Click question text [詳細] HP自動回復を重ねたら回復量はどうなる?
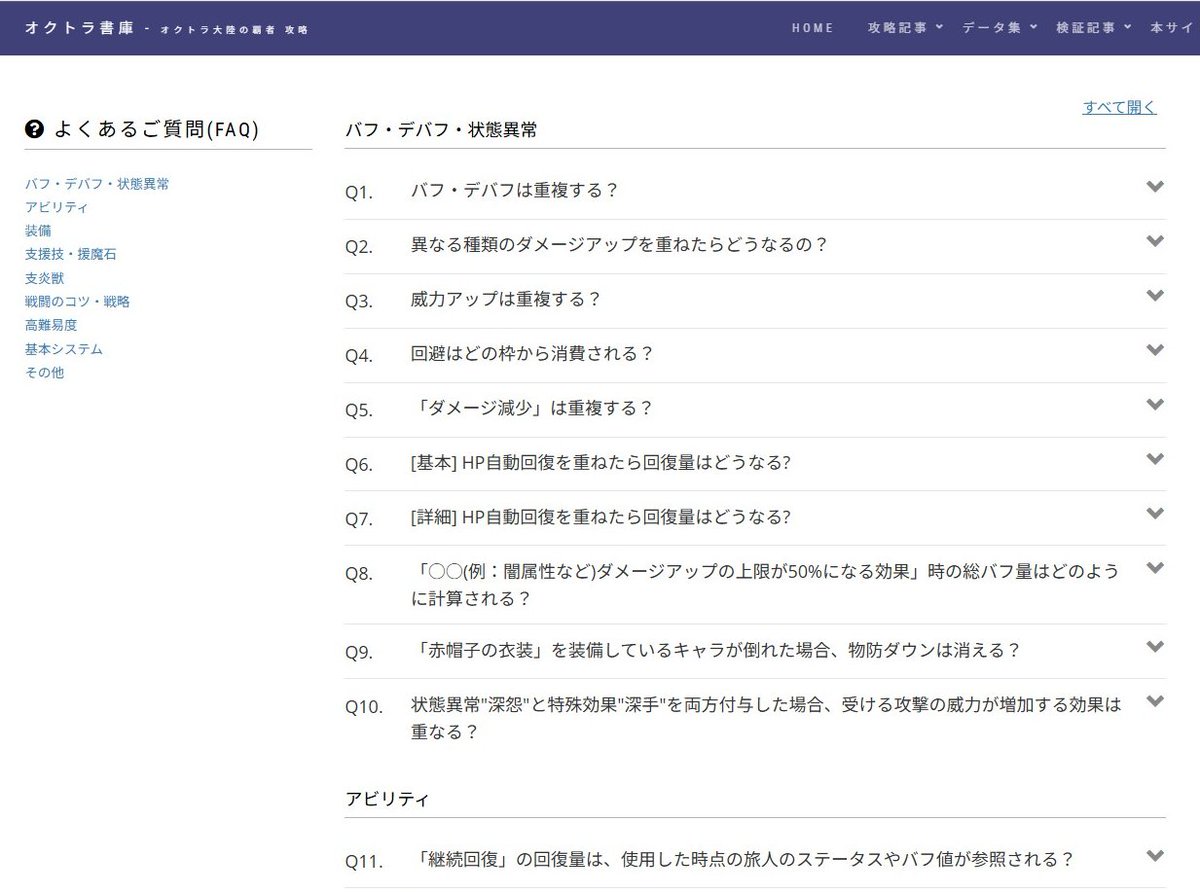1200x892 pixels. [x=601, y=517]
